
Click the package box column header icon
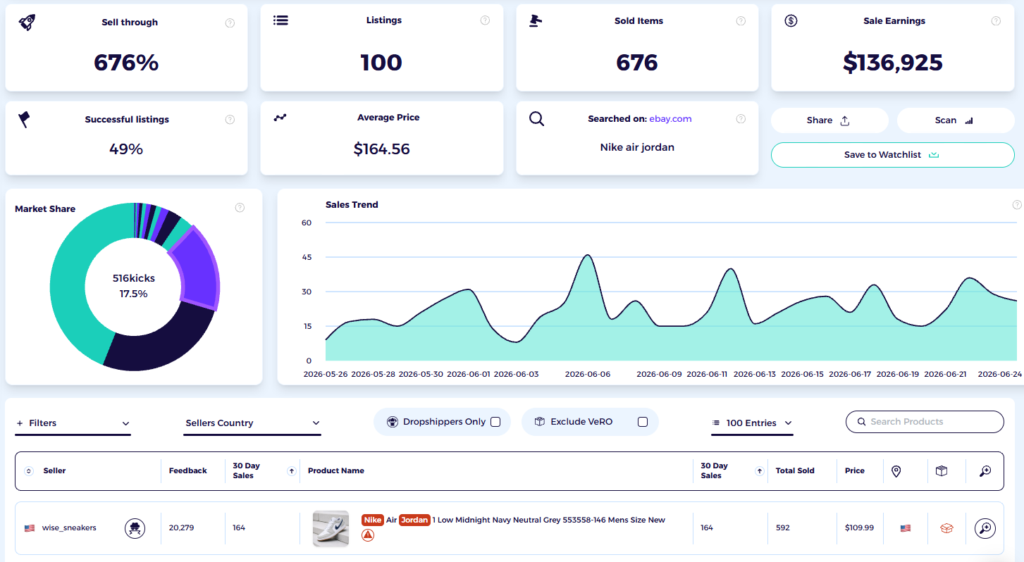coord(941,471)
